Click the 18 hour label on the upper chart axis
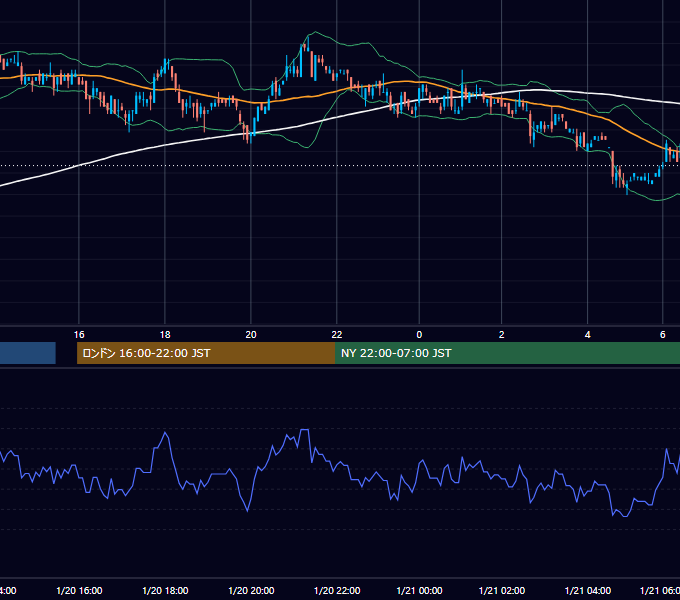 coord(165,335)
